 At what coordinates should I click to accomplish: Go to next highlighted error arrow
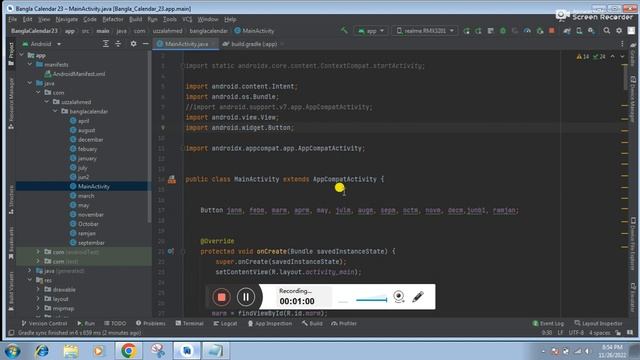[622, 56]
